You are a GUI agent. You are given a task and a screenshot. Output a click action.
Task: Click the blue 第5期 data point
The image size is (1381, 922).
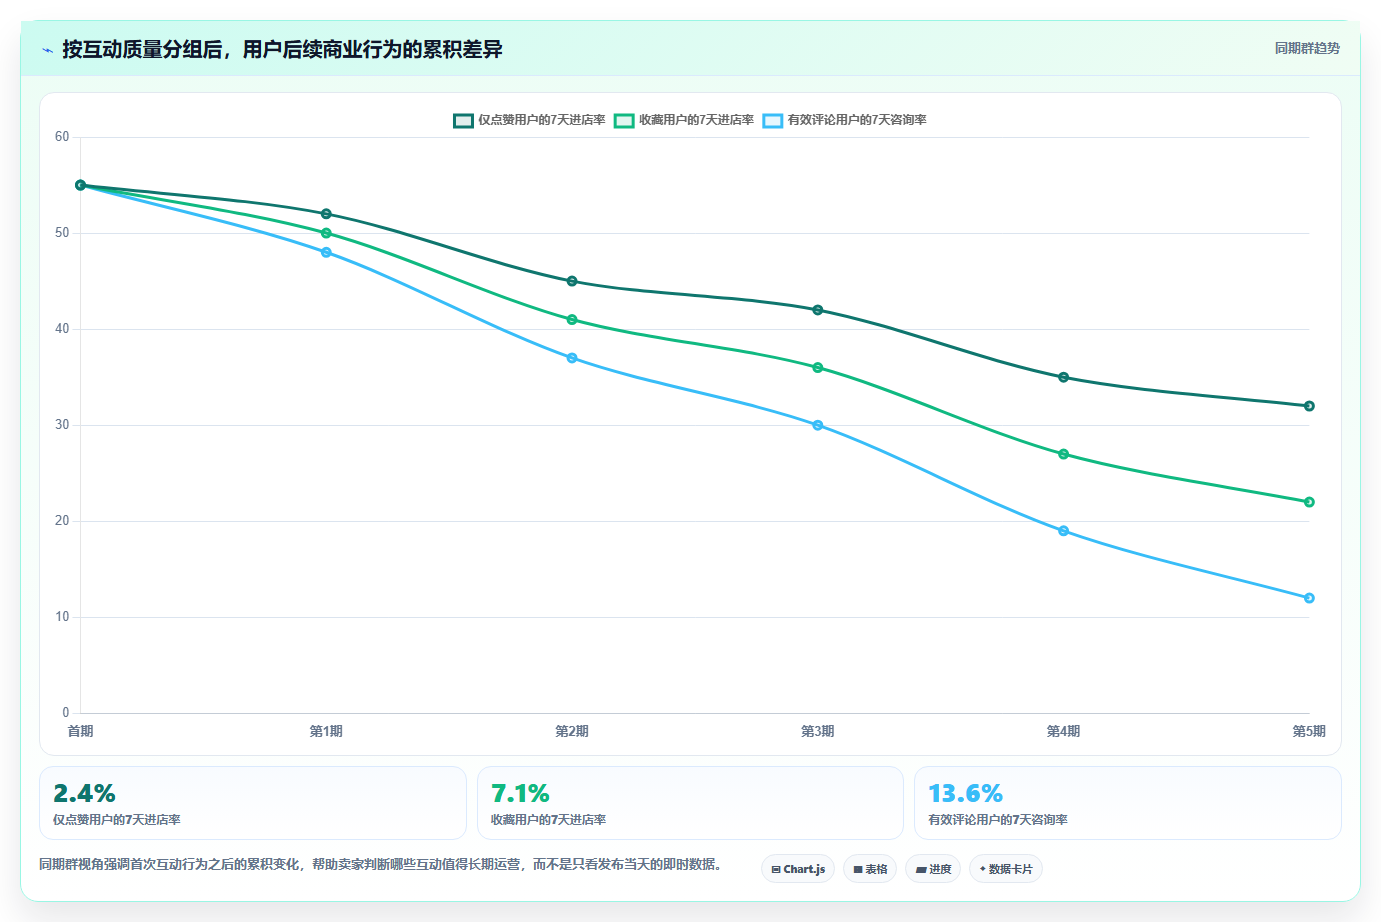pos(1309,598)
